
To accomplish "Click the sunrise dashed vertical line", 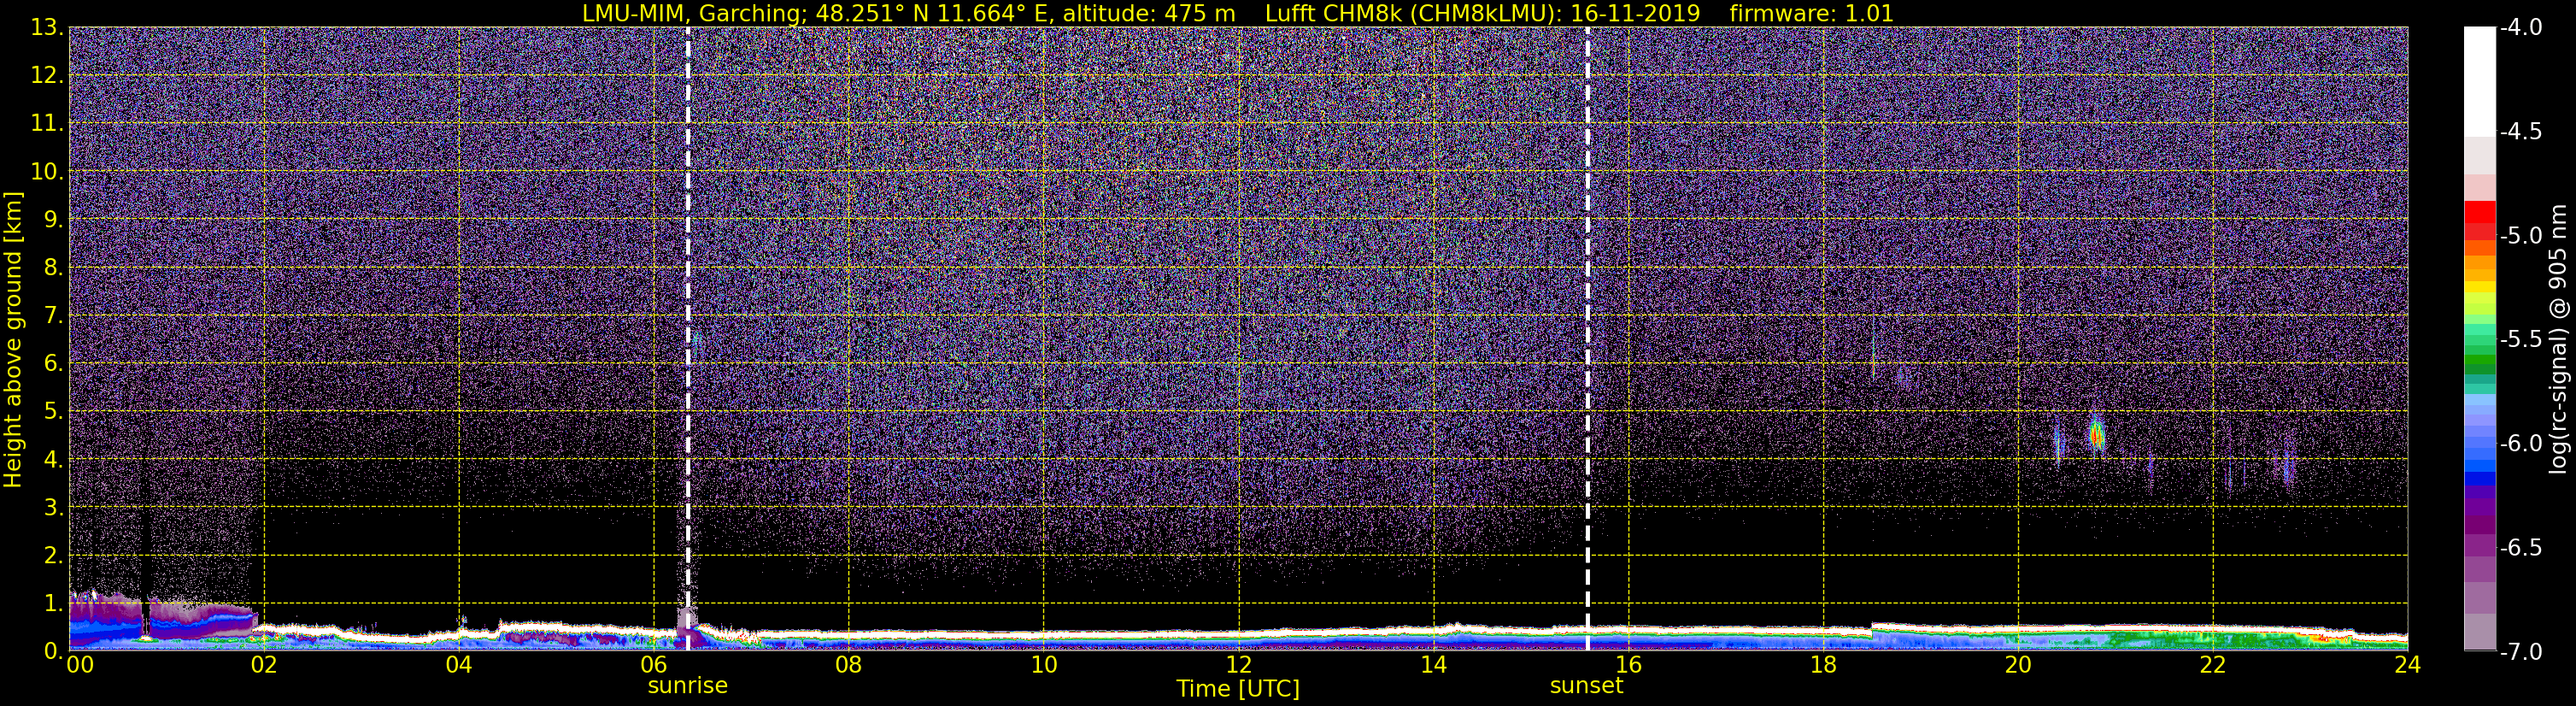I will tap(688, 338).
